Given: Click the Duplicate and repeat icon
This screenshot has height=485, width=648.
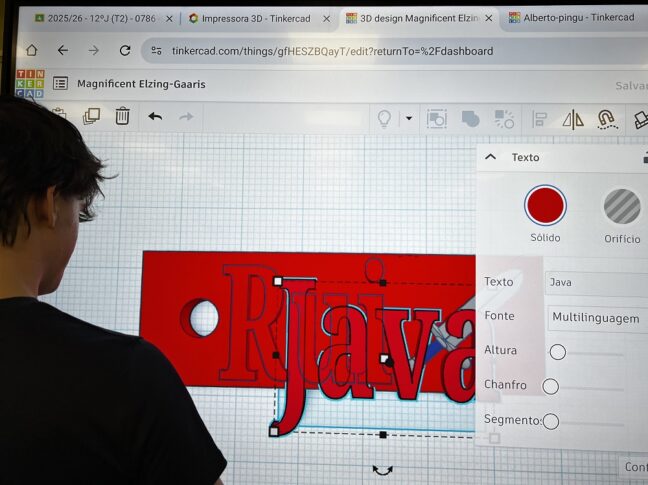Looking at the screenshot, I should point(91,116).
